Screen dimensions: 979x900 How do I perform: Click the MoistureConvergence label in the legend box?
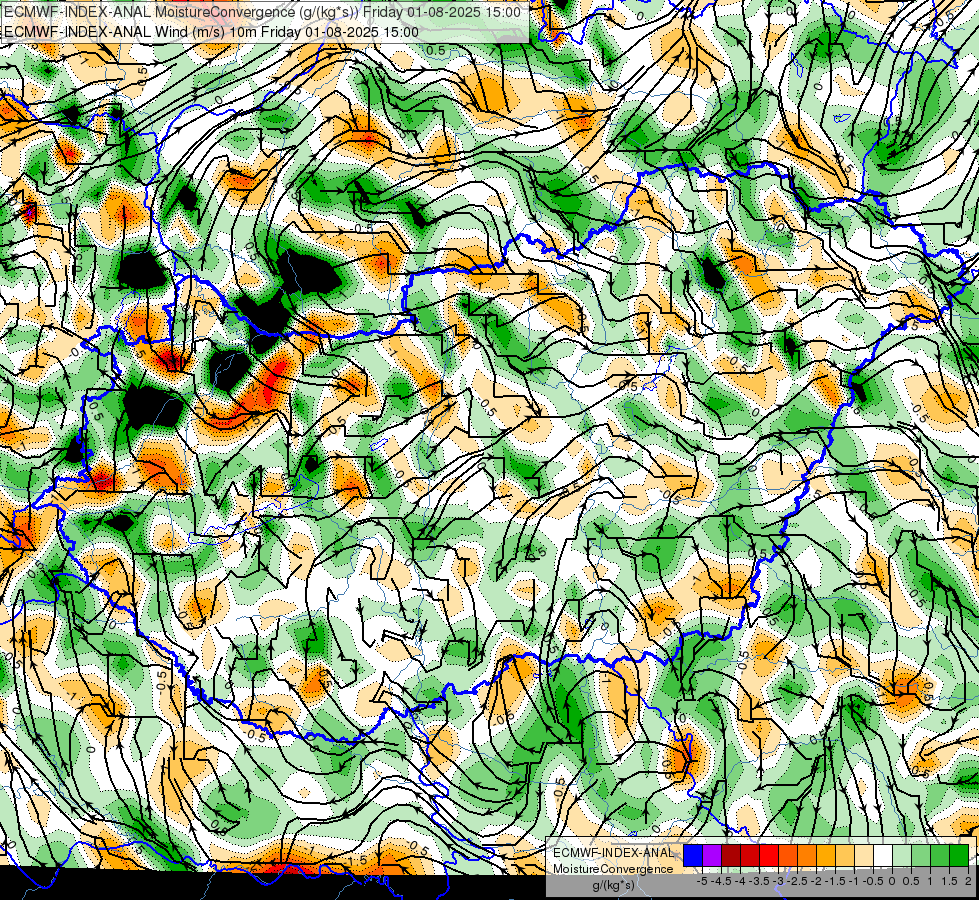coord(613,869)
